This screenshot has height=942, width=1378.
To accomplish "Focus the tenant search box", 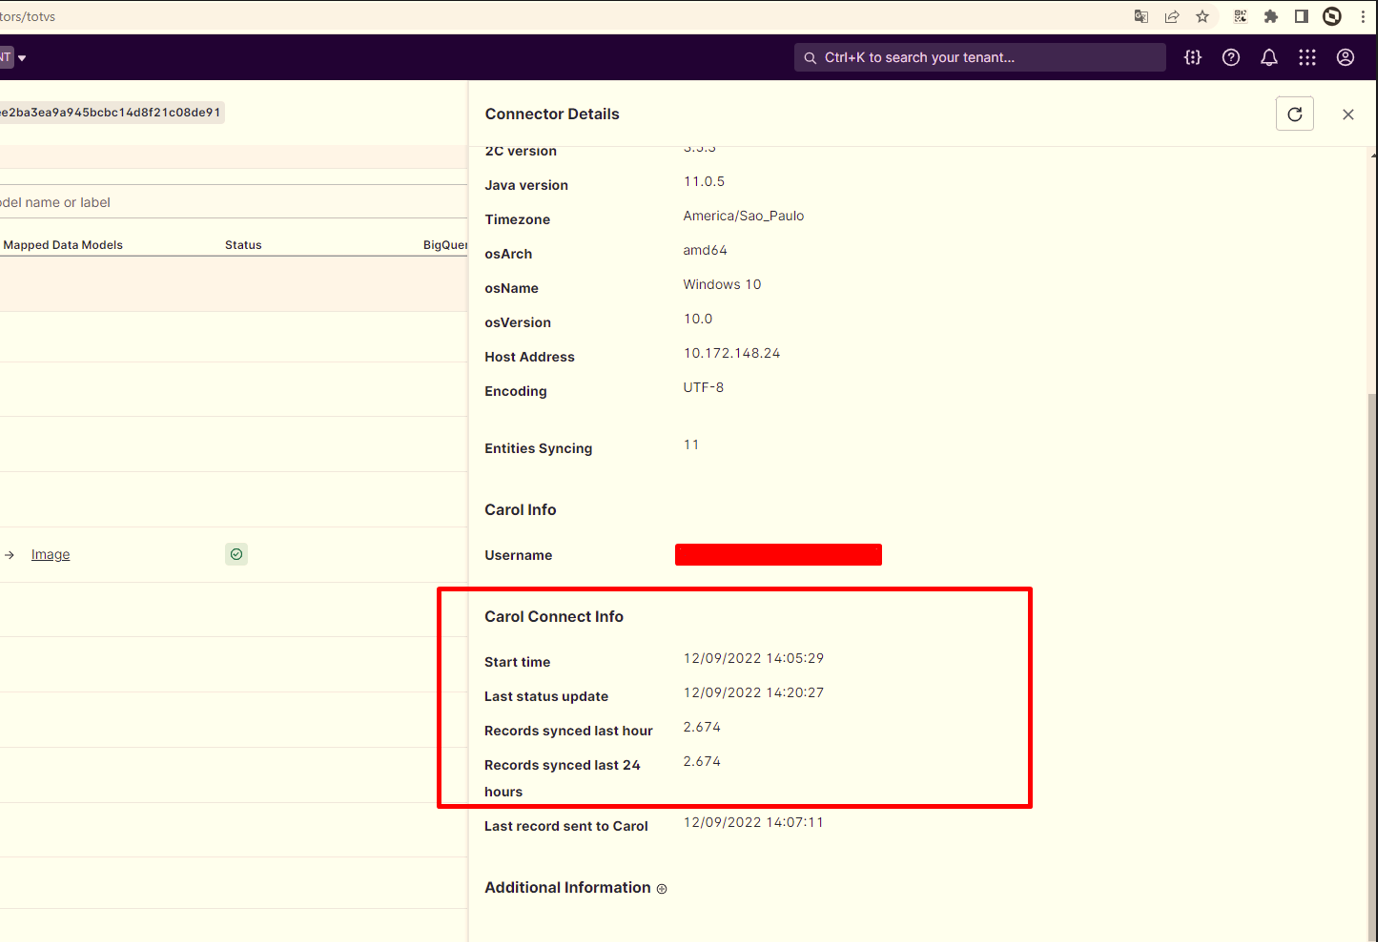I will coord(980,58).
